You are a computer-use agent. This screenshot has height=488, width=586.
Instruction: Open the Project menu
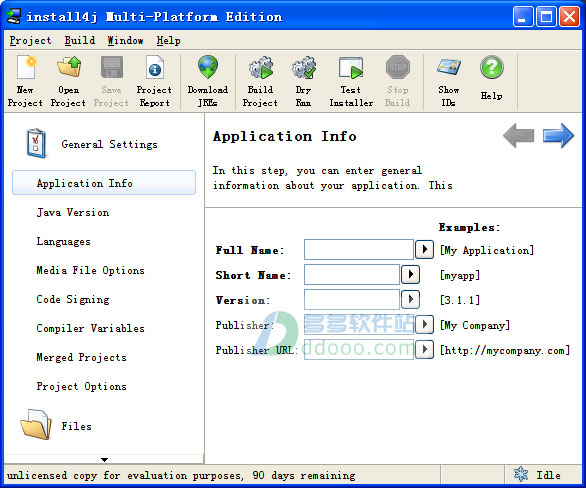(x=30, y=40)
